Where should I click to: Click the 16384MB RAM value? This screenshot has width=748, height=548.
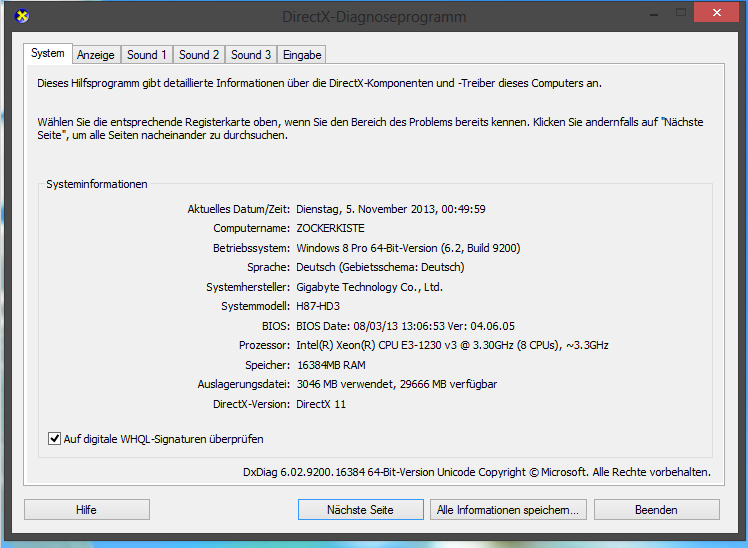point(331,365)
